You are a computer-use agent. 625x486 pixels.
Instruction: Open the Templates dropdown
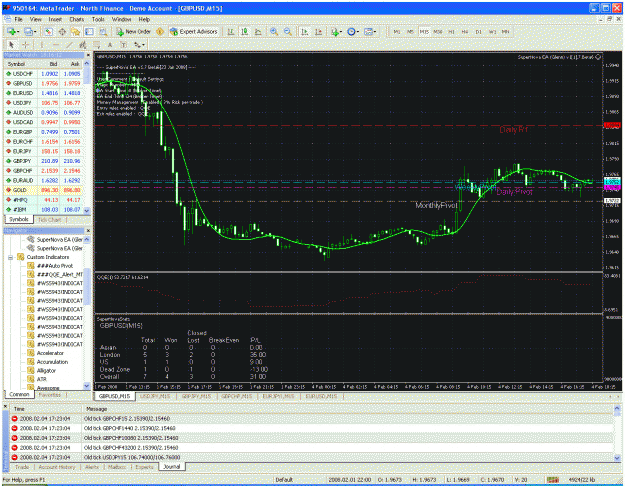[x=370, y=31]
